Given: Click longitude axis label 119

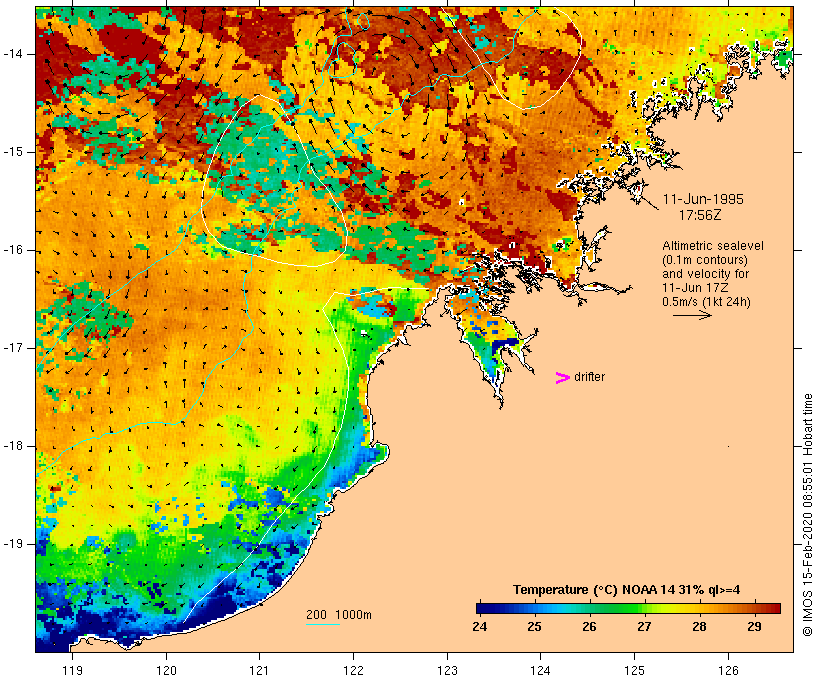Looking at the screenshot, I should pyautogui.click(x=72, y=670).
